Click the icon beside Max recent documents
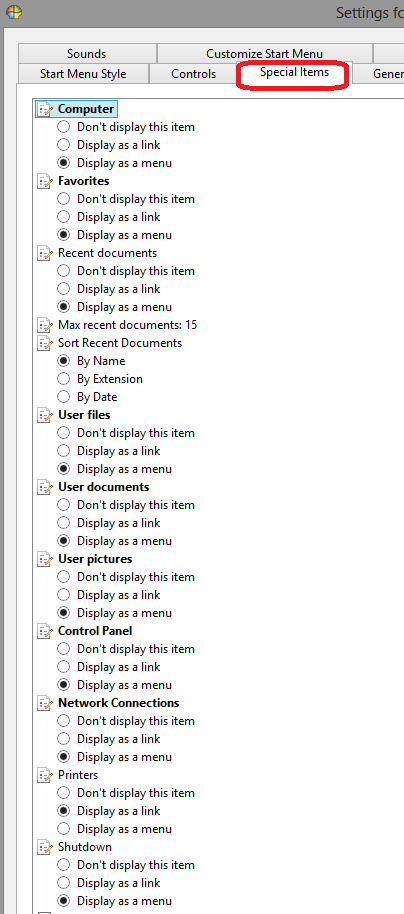Viewport: 404px width, 914px height. click(x=45, y=325)
